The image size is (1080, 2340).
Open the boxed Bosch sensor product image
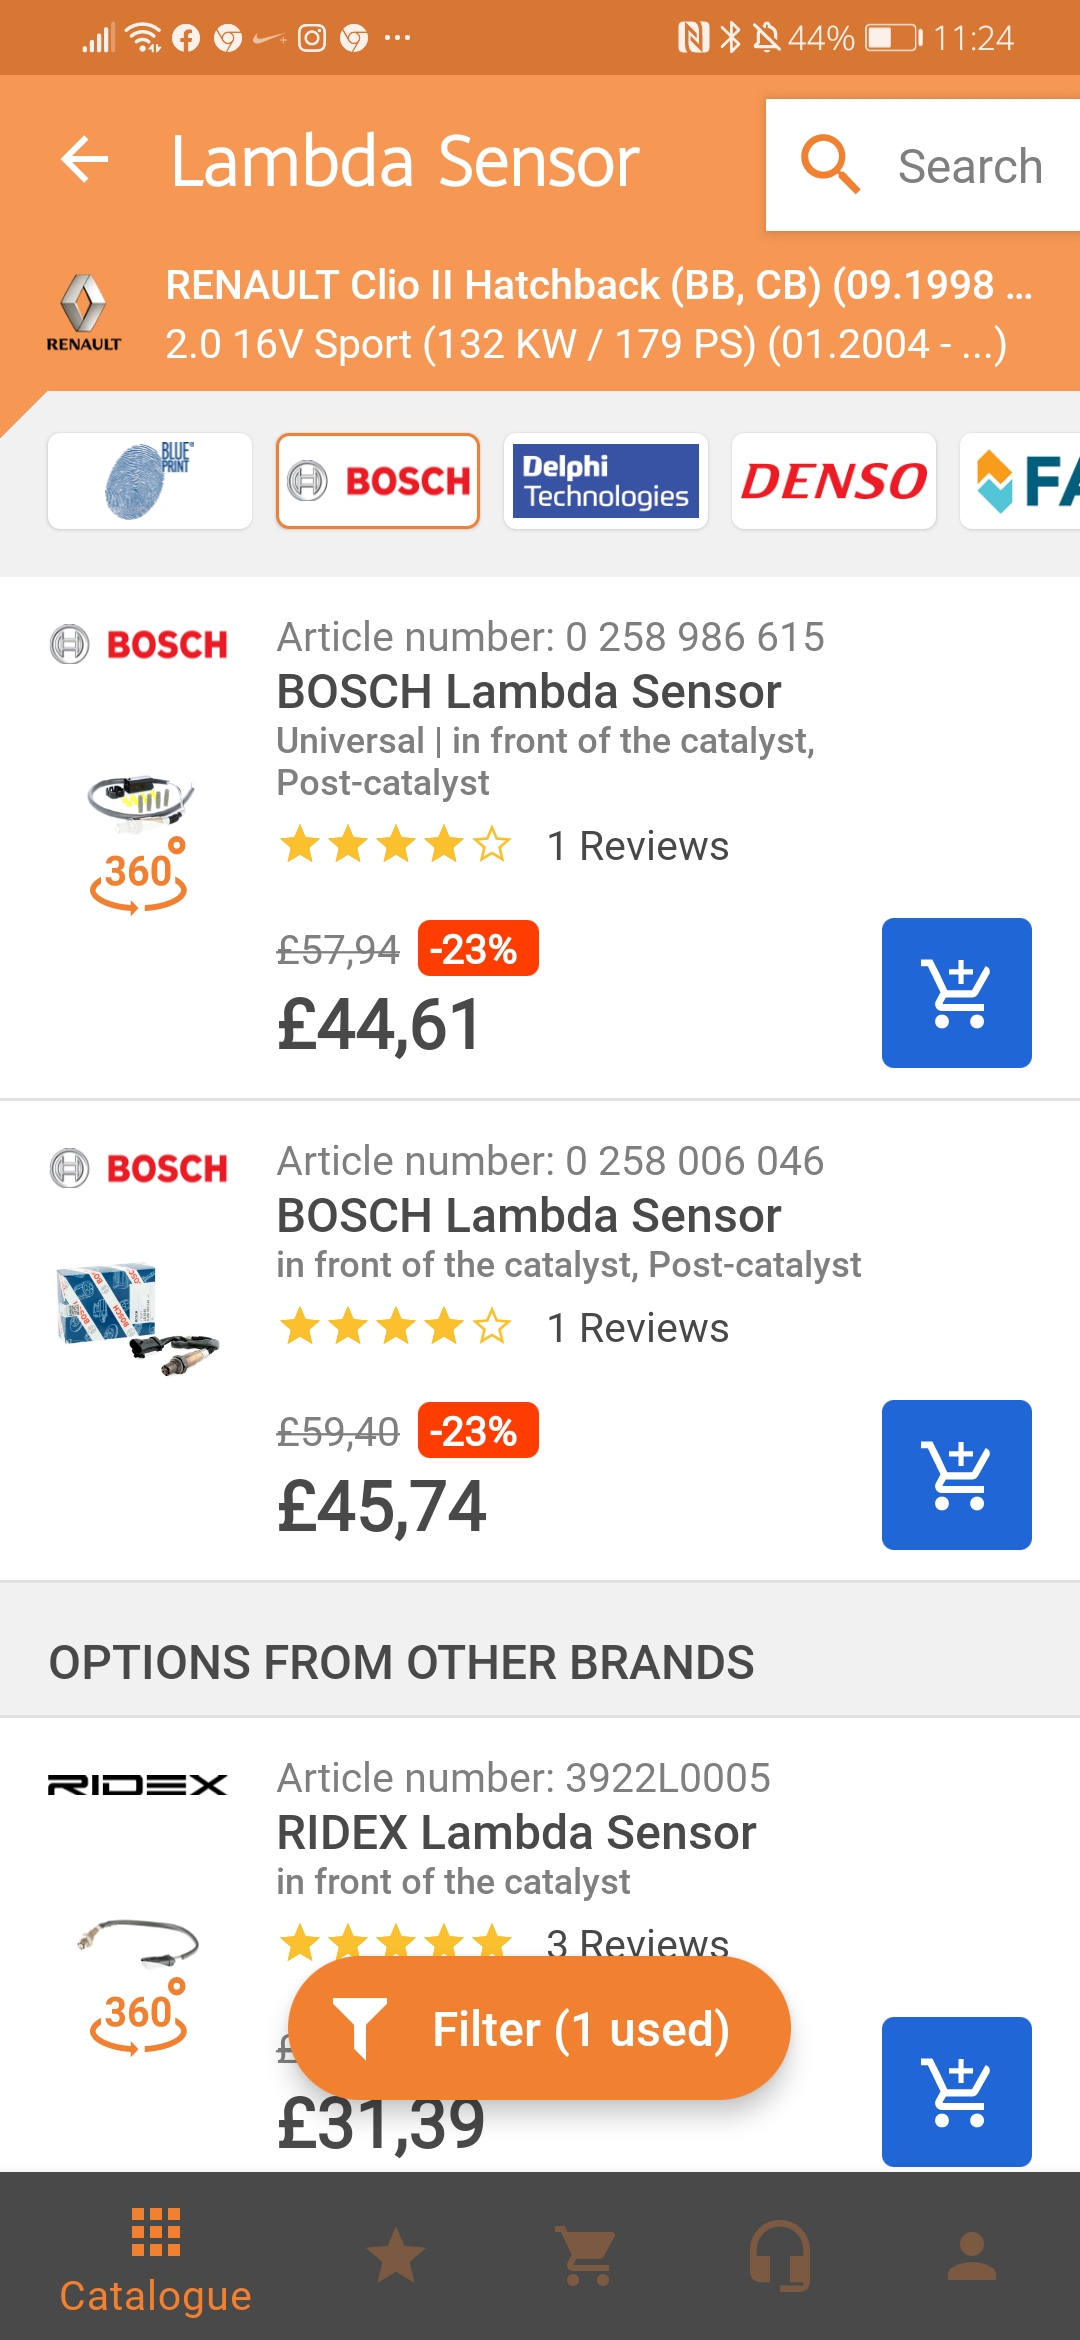click(x=138, y=1315)
